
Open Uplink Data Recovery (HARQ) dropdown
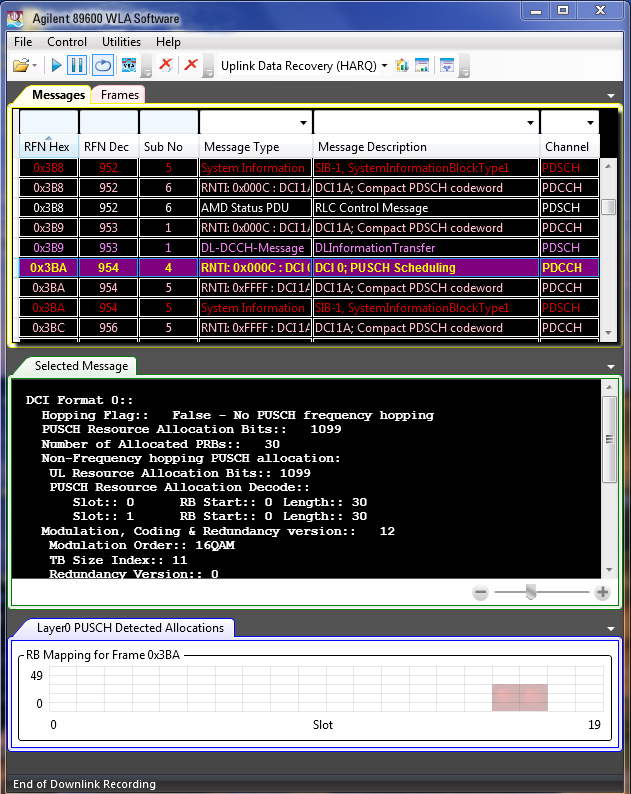[x=304, y=66]
